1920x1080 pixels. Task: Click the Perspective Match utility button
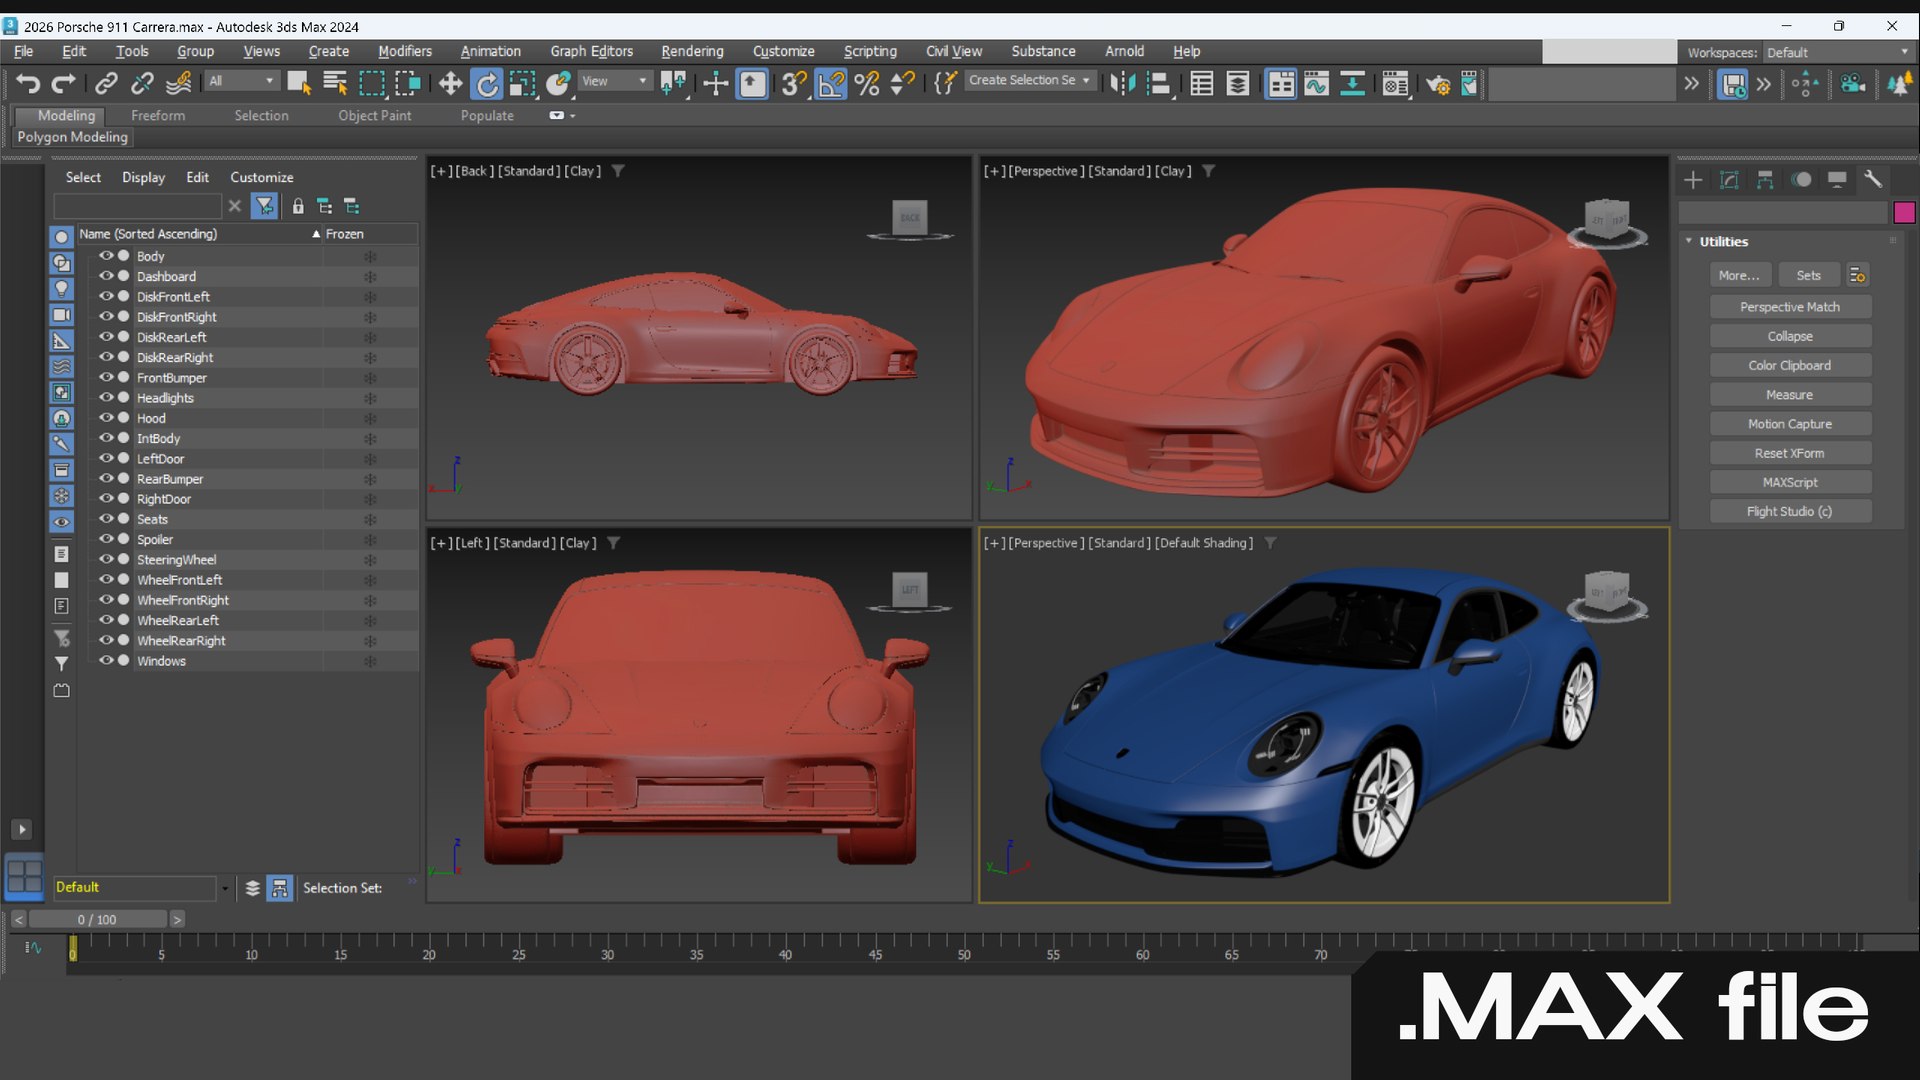tap(1790, 307)
